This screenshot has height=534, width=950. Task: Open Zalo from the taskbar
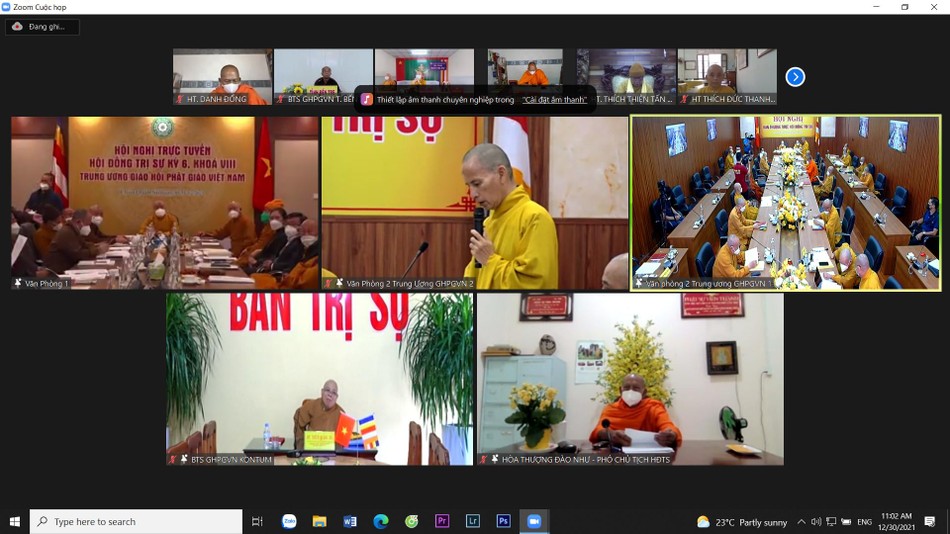289,521
